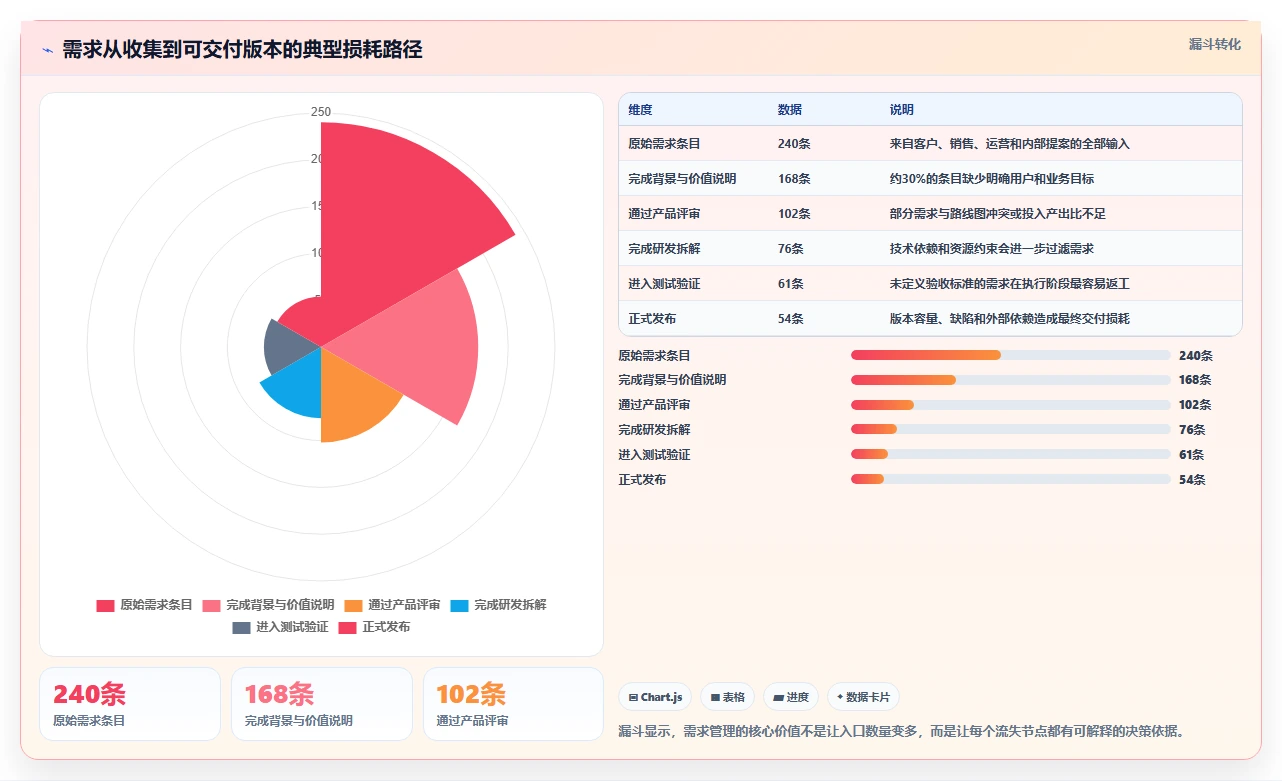Click the chart axis label 250
The width and height of the screenshot is (1282, 781).
click(321, 112)
